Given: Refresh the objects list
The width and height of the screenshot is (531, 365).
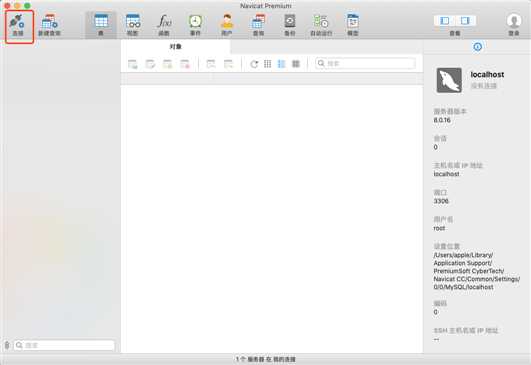Looking at the screenshot, I should (254, 64).
